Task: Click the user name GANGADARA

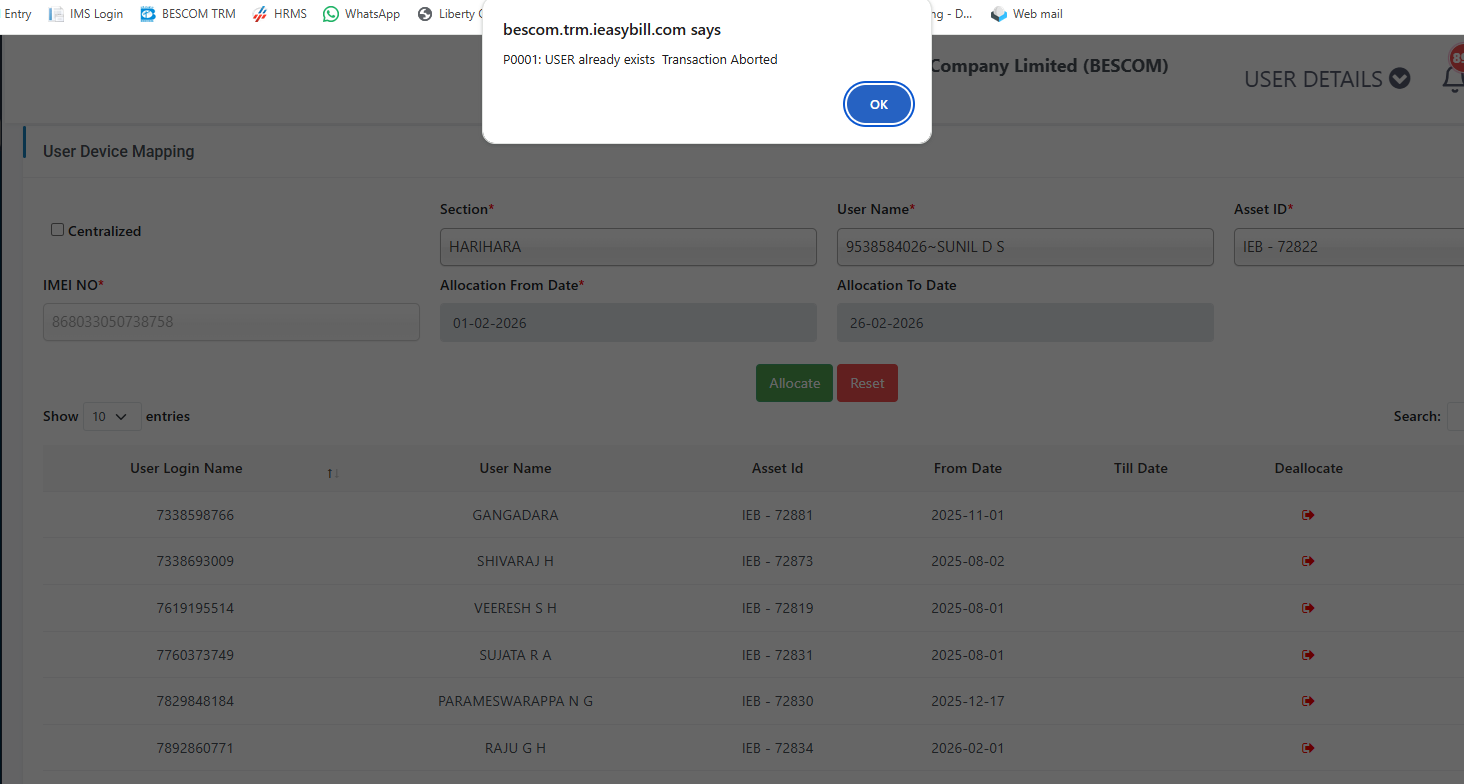Action: [515, 515]
